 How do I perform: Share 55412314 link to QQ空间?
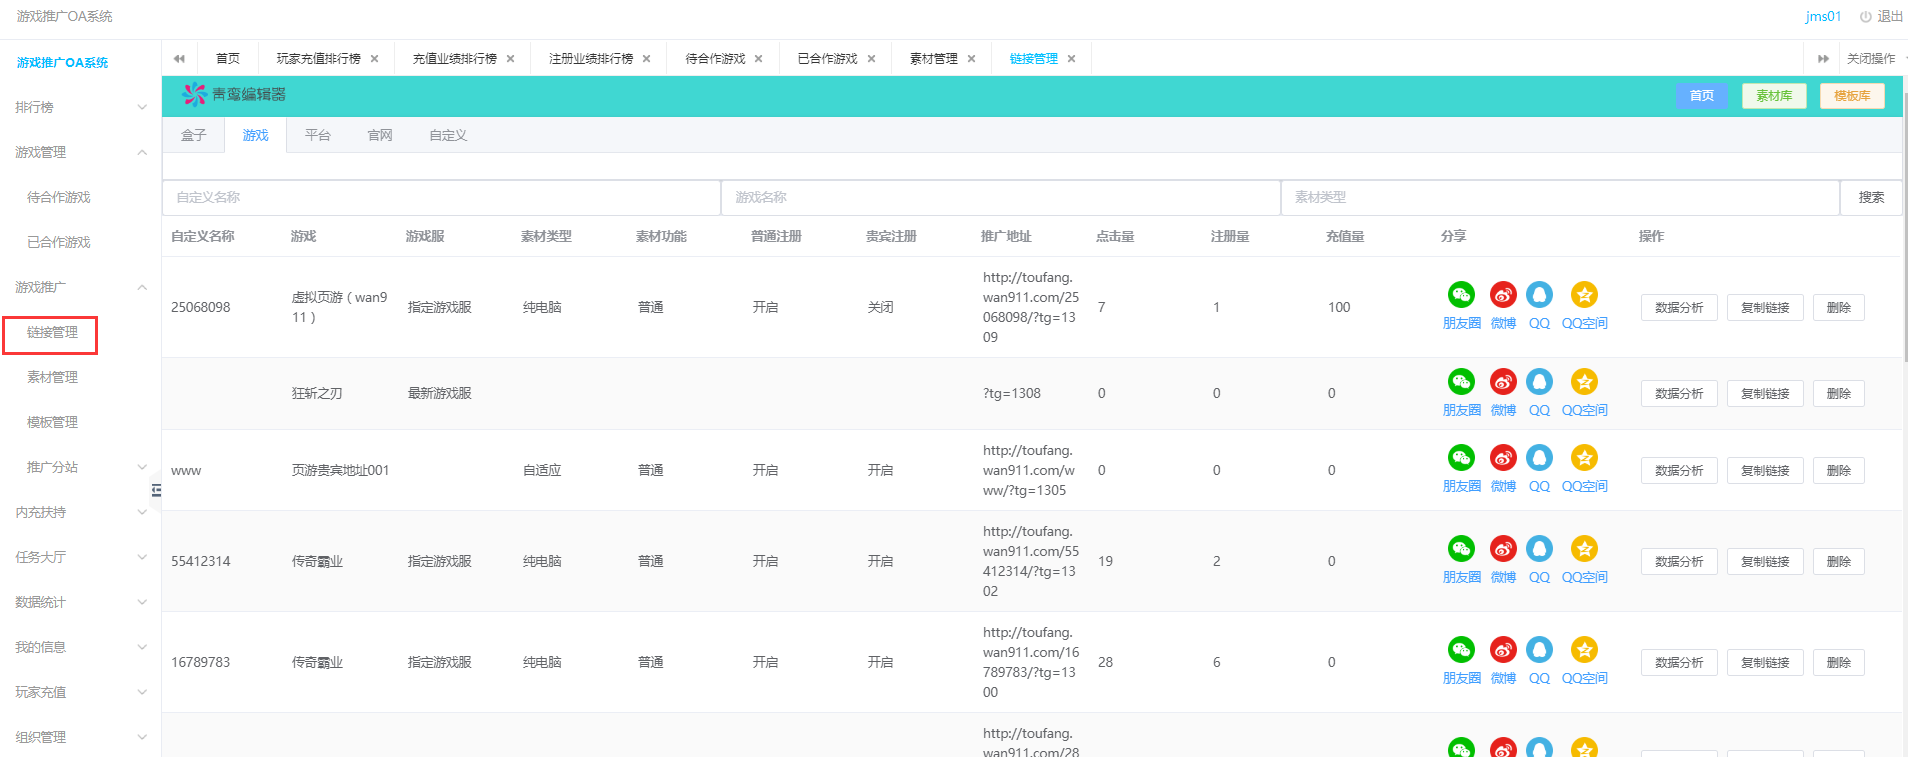[1584, 549]
